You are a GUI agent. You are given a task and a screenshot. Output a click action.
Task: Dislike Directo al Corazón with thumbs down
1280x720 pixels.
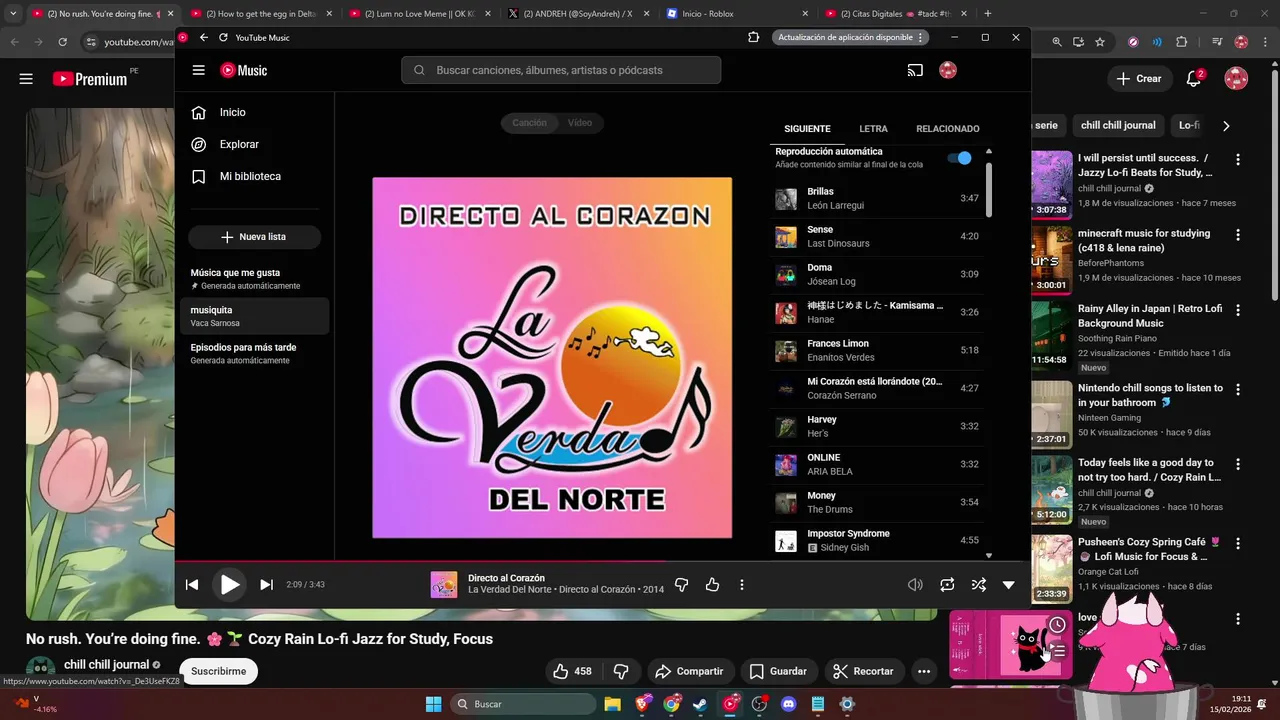(682, 585)
